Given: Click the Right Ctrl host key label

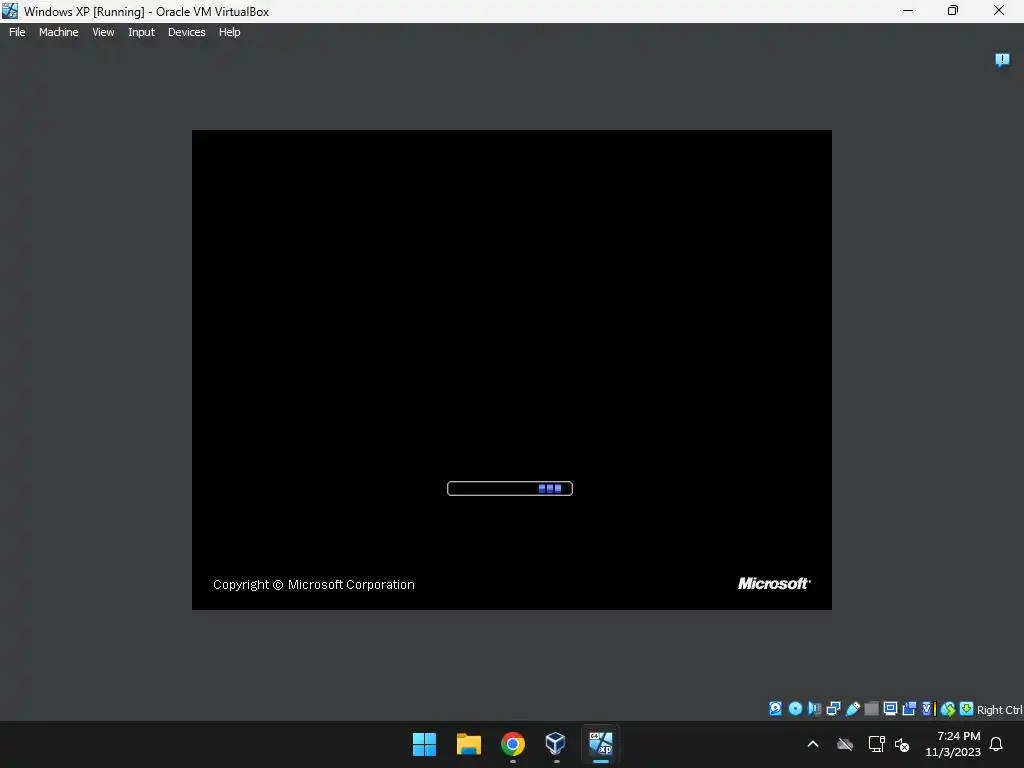Looking at the screenshot, I should [x=999, y=710].
